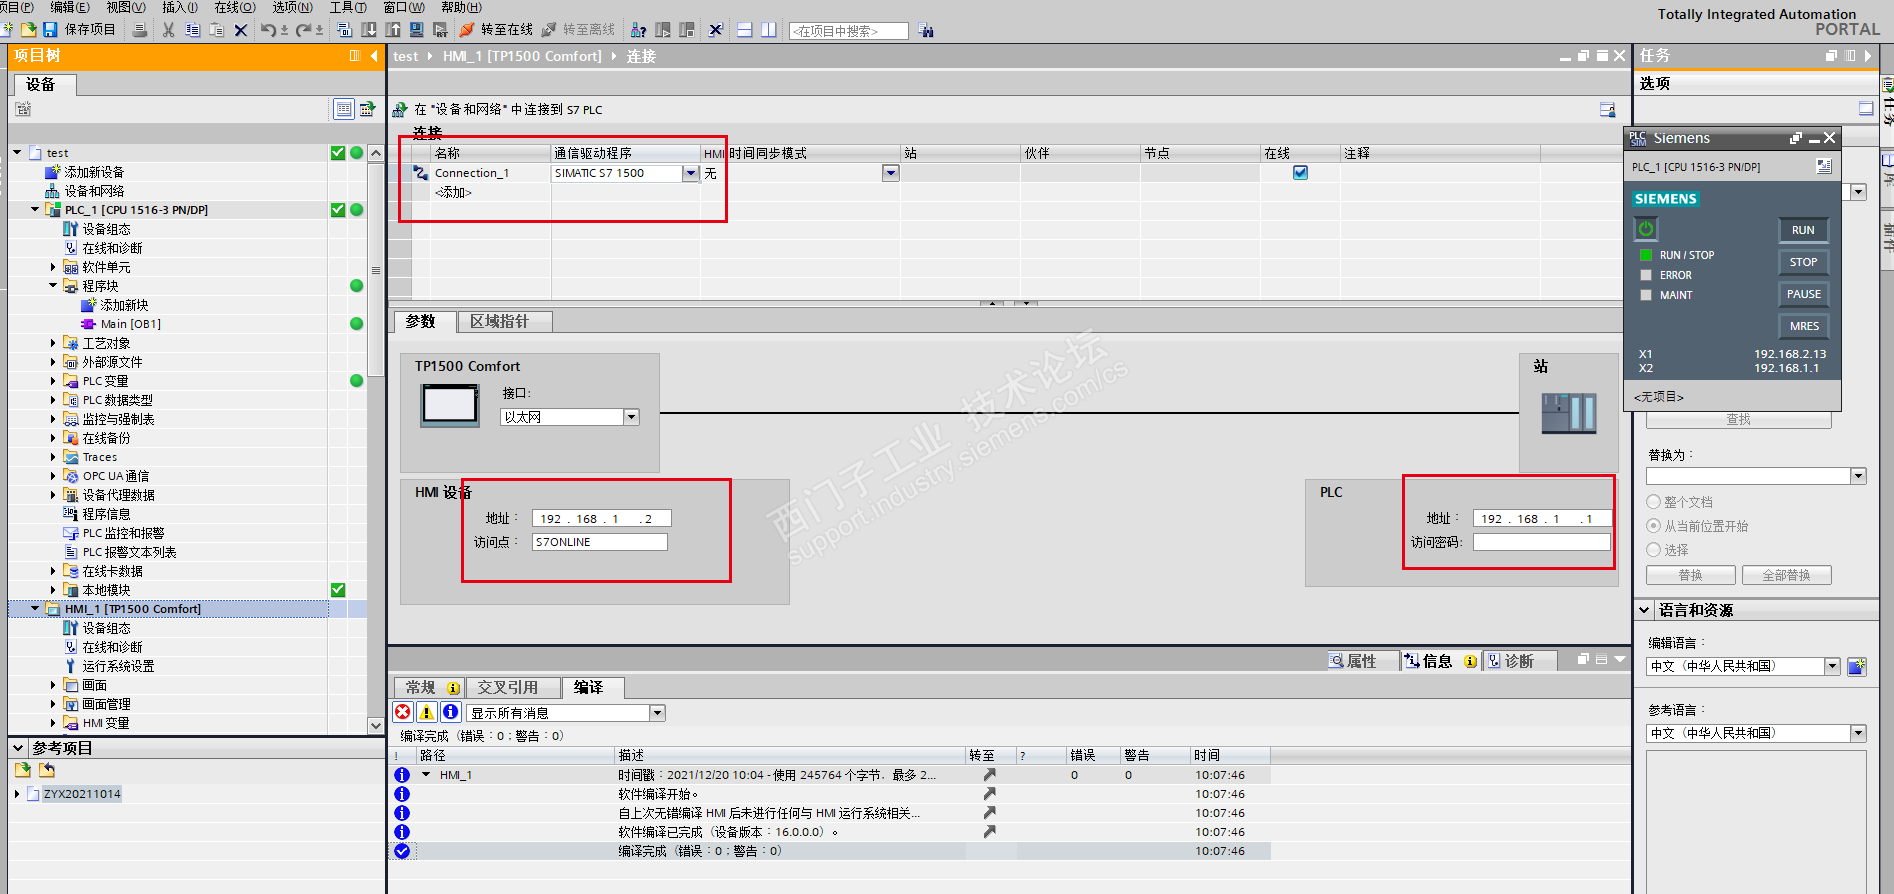Click the black X delete icon
The height and width of the screenshot is (894, 1894).
click(x=241, y=30)
